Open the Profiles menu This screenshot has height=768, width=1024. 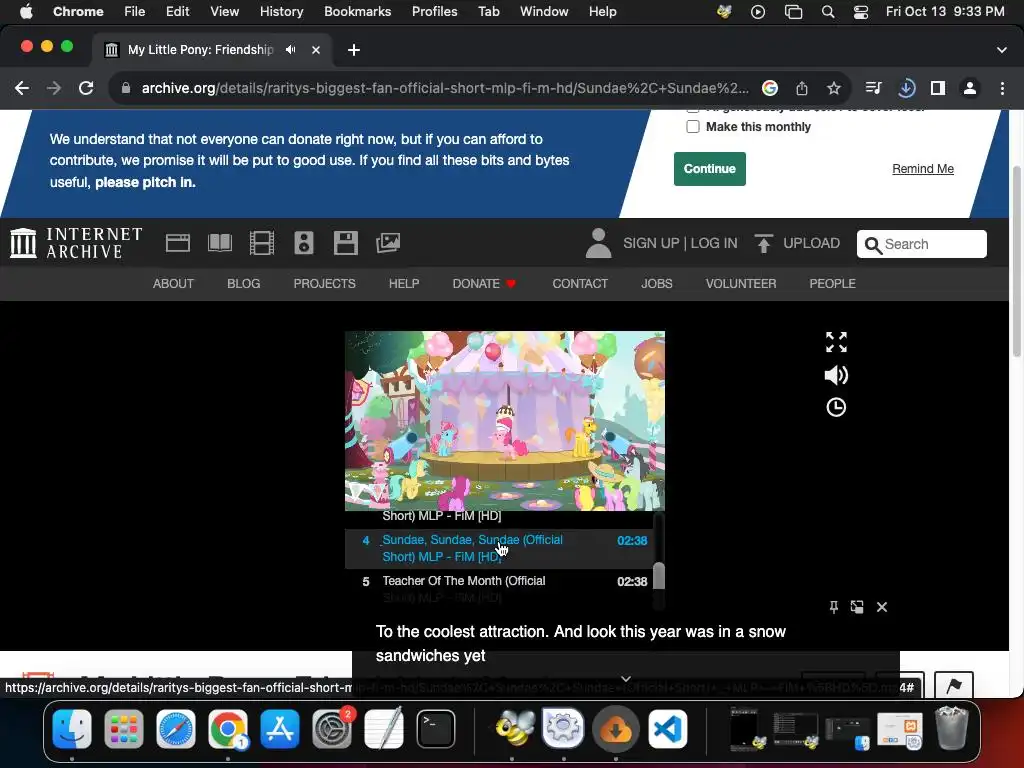tap(434, 11)
